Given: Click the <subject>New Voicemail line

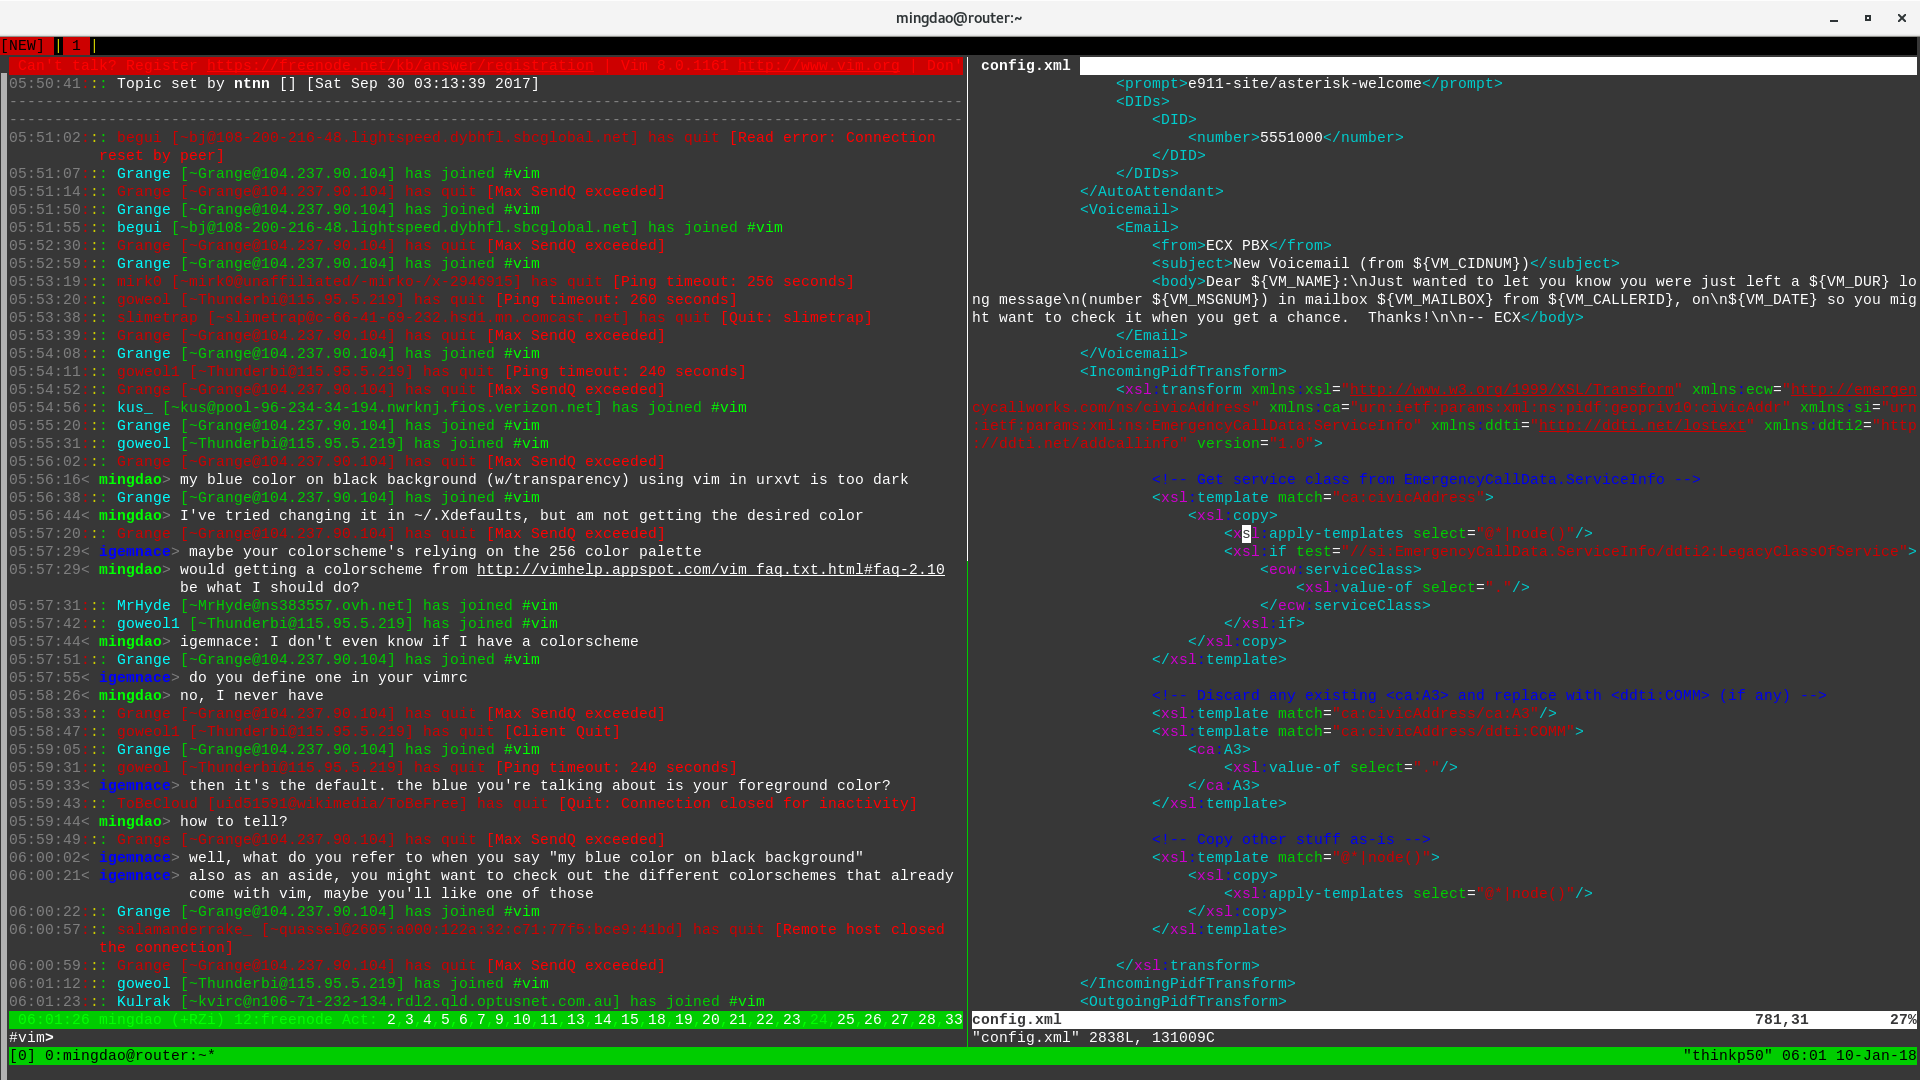Looking at the screenshot, I should point(1385,264).
